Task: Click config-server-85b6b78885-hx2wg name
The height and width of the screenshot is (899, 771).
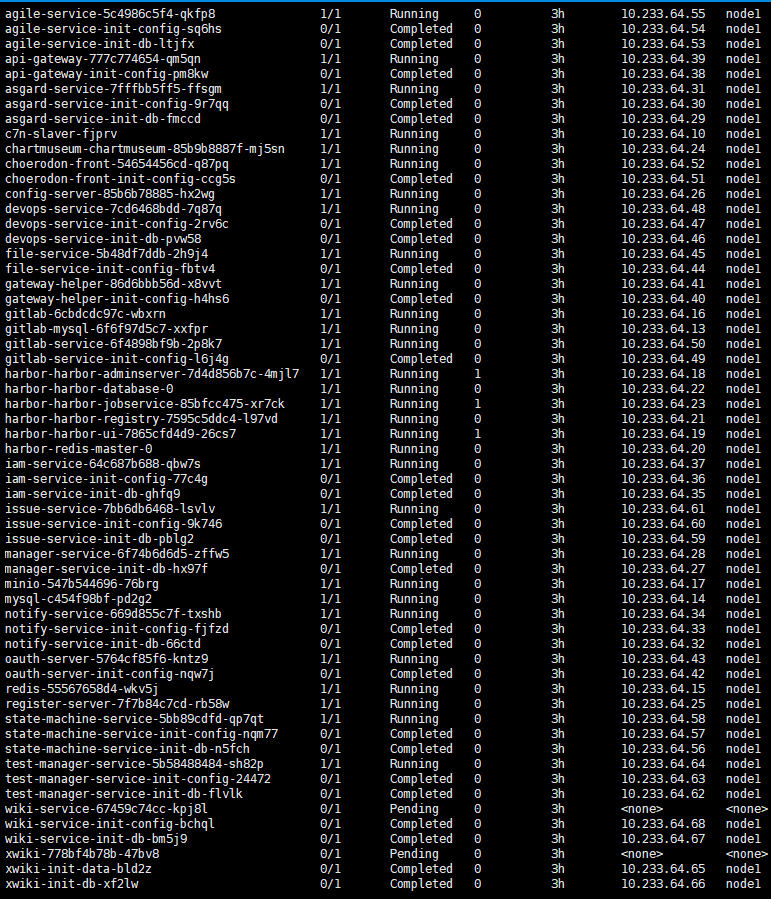Action: 110,194
